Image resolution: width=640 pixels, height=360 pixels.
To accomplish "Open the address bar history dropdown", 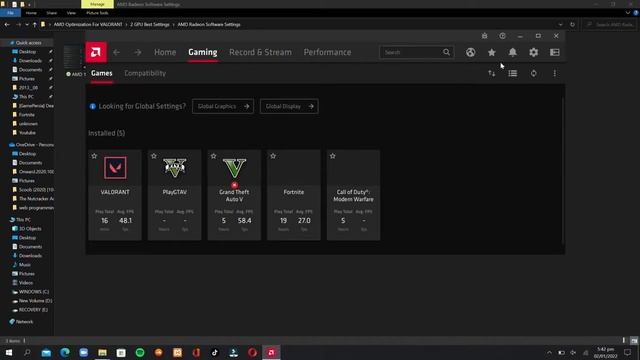I will (560, 24).
